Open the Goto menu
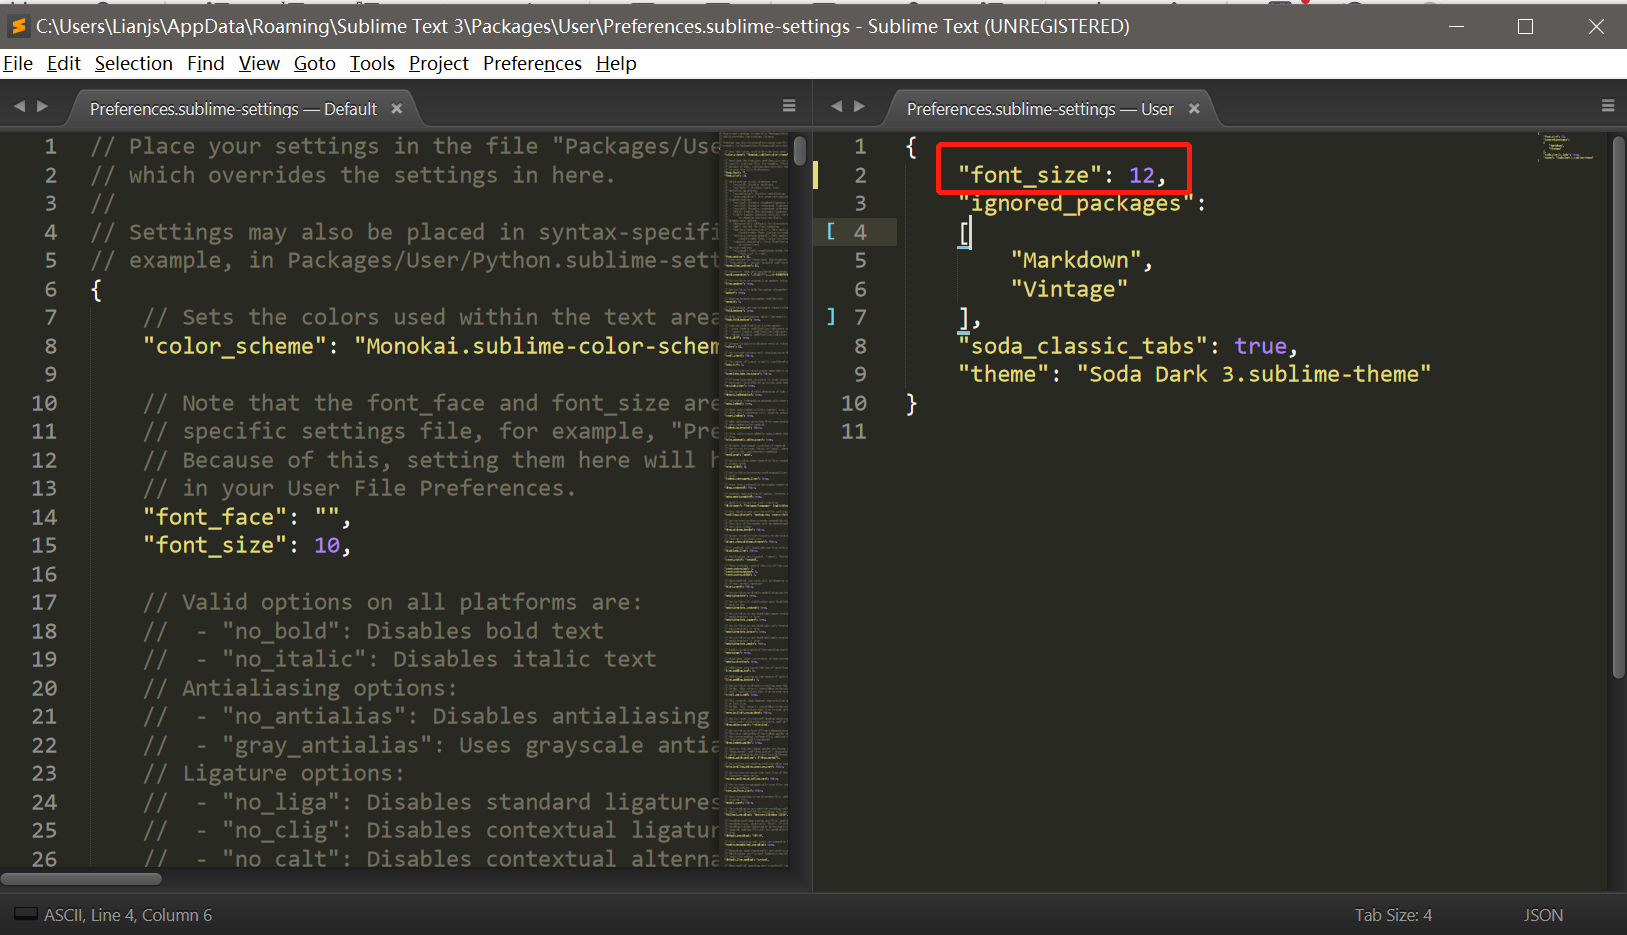 315,64
